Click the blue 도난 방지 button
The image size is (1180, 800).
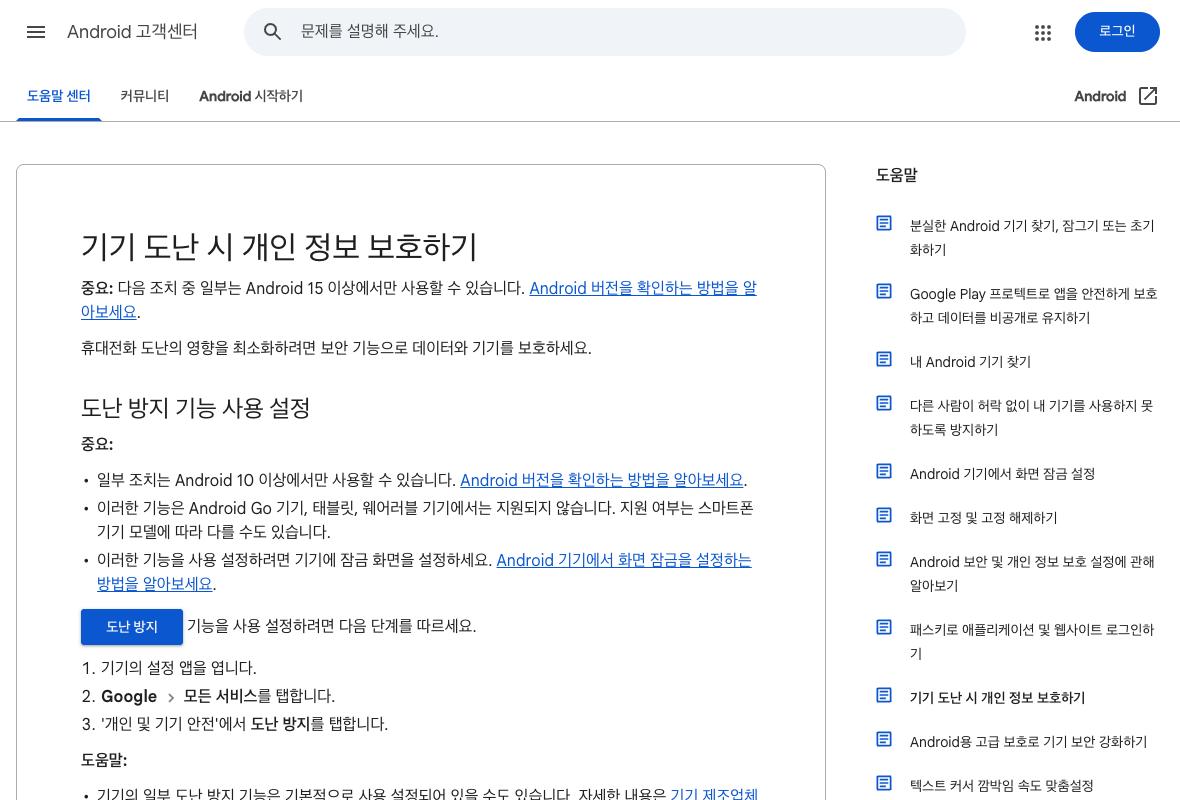132,627
